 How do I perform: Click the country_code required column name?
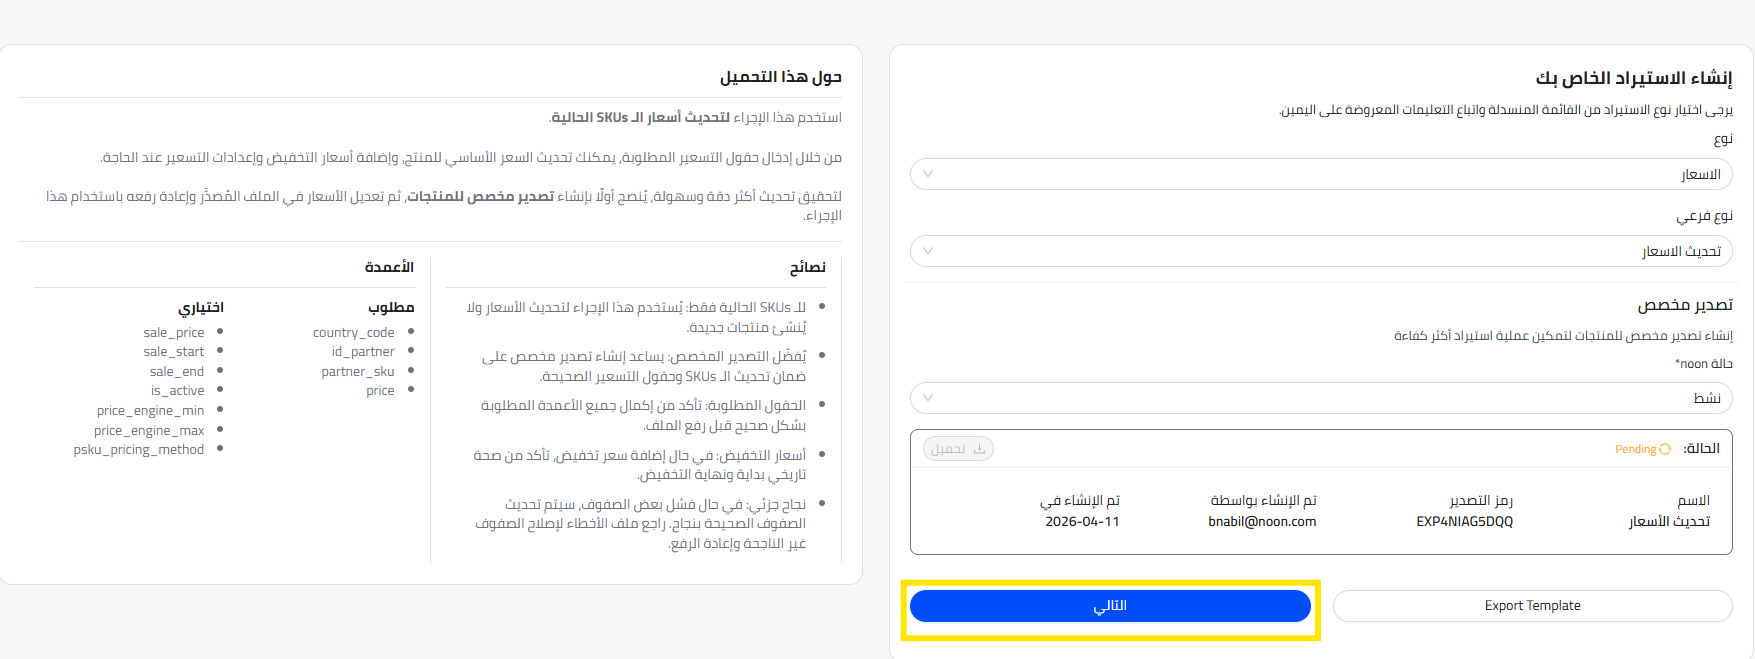[353, 332]
